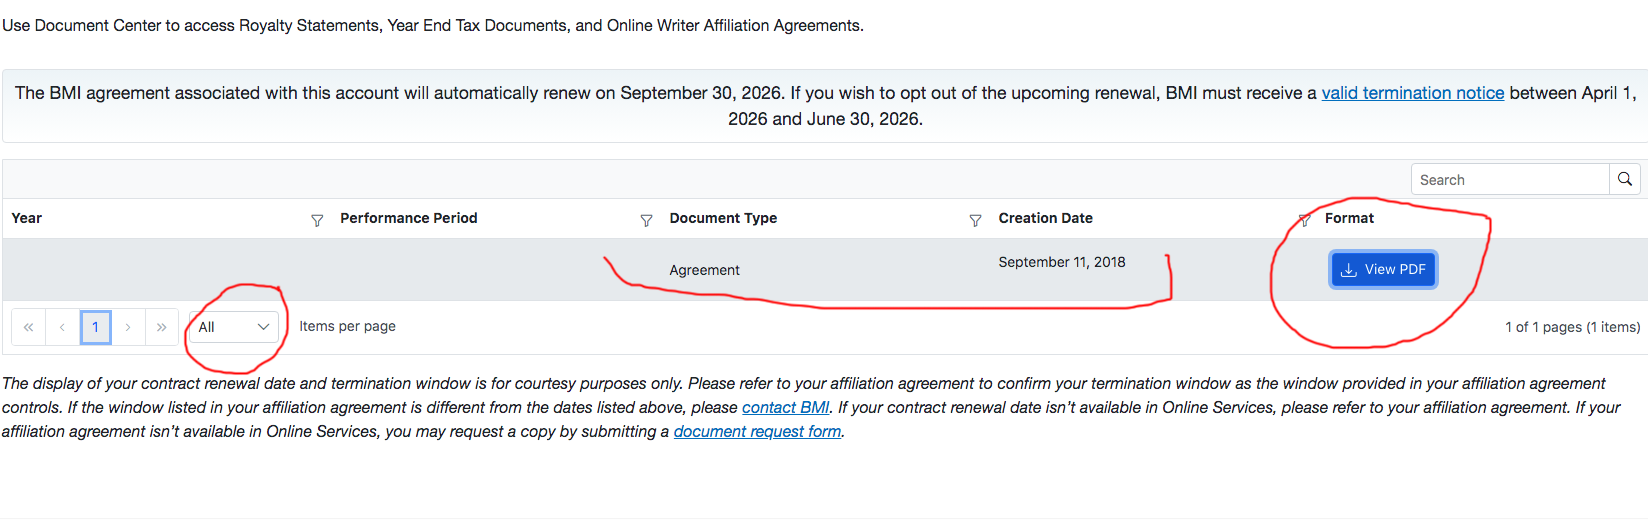Select the Agreement document row
Image resolution: width=1648 pixels, height=523 pixels.
pos(705,270)
